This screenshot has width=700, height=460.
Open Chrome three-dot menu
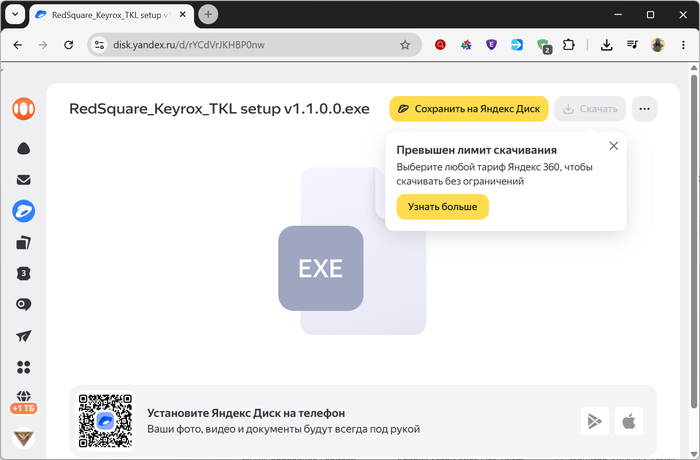click(683, 45)
